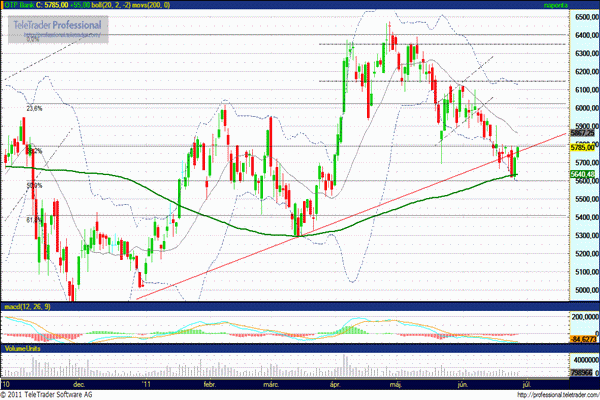Jump to febr. on the time axis
600x400 pixels.
coord(209,384)
